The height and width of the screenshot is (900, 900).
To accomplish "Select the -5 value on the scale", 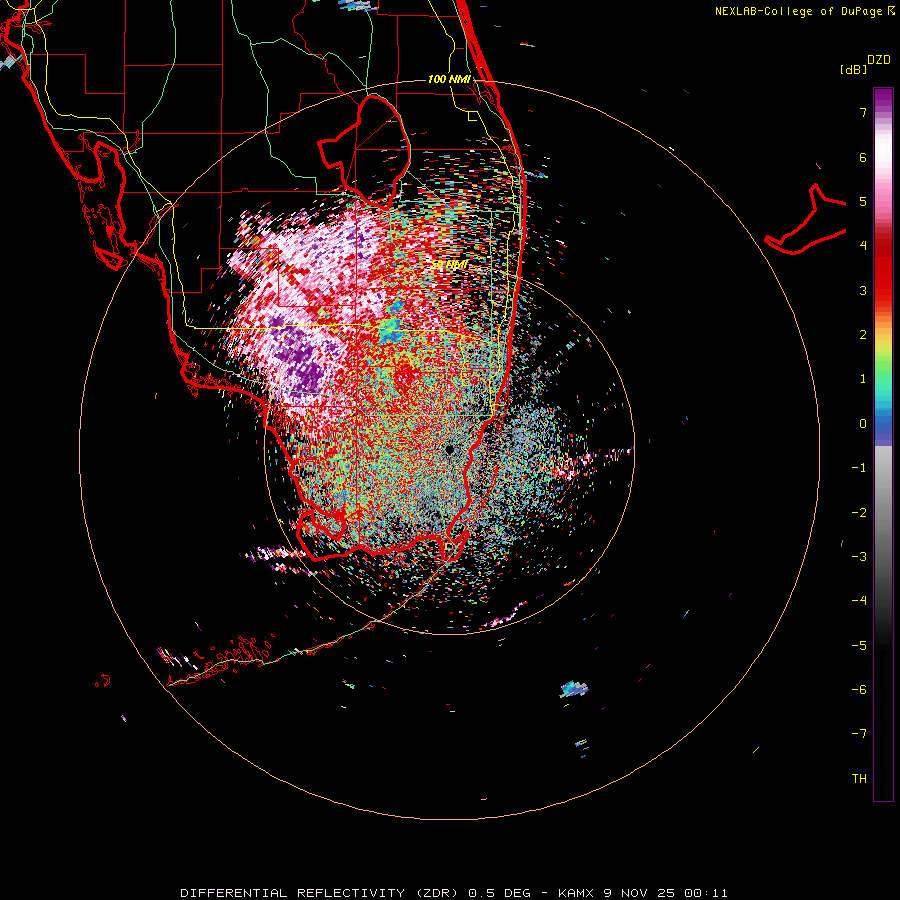I will 859,646.
